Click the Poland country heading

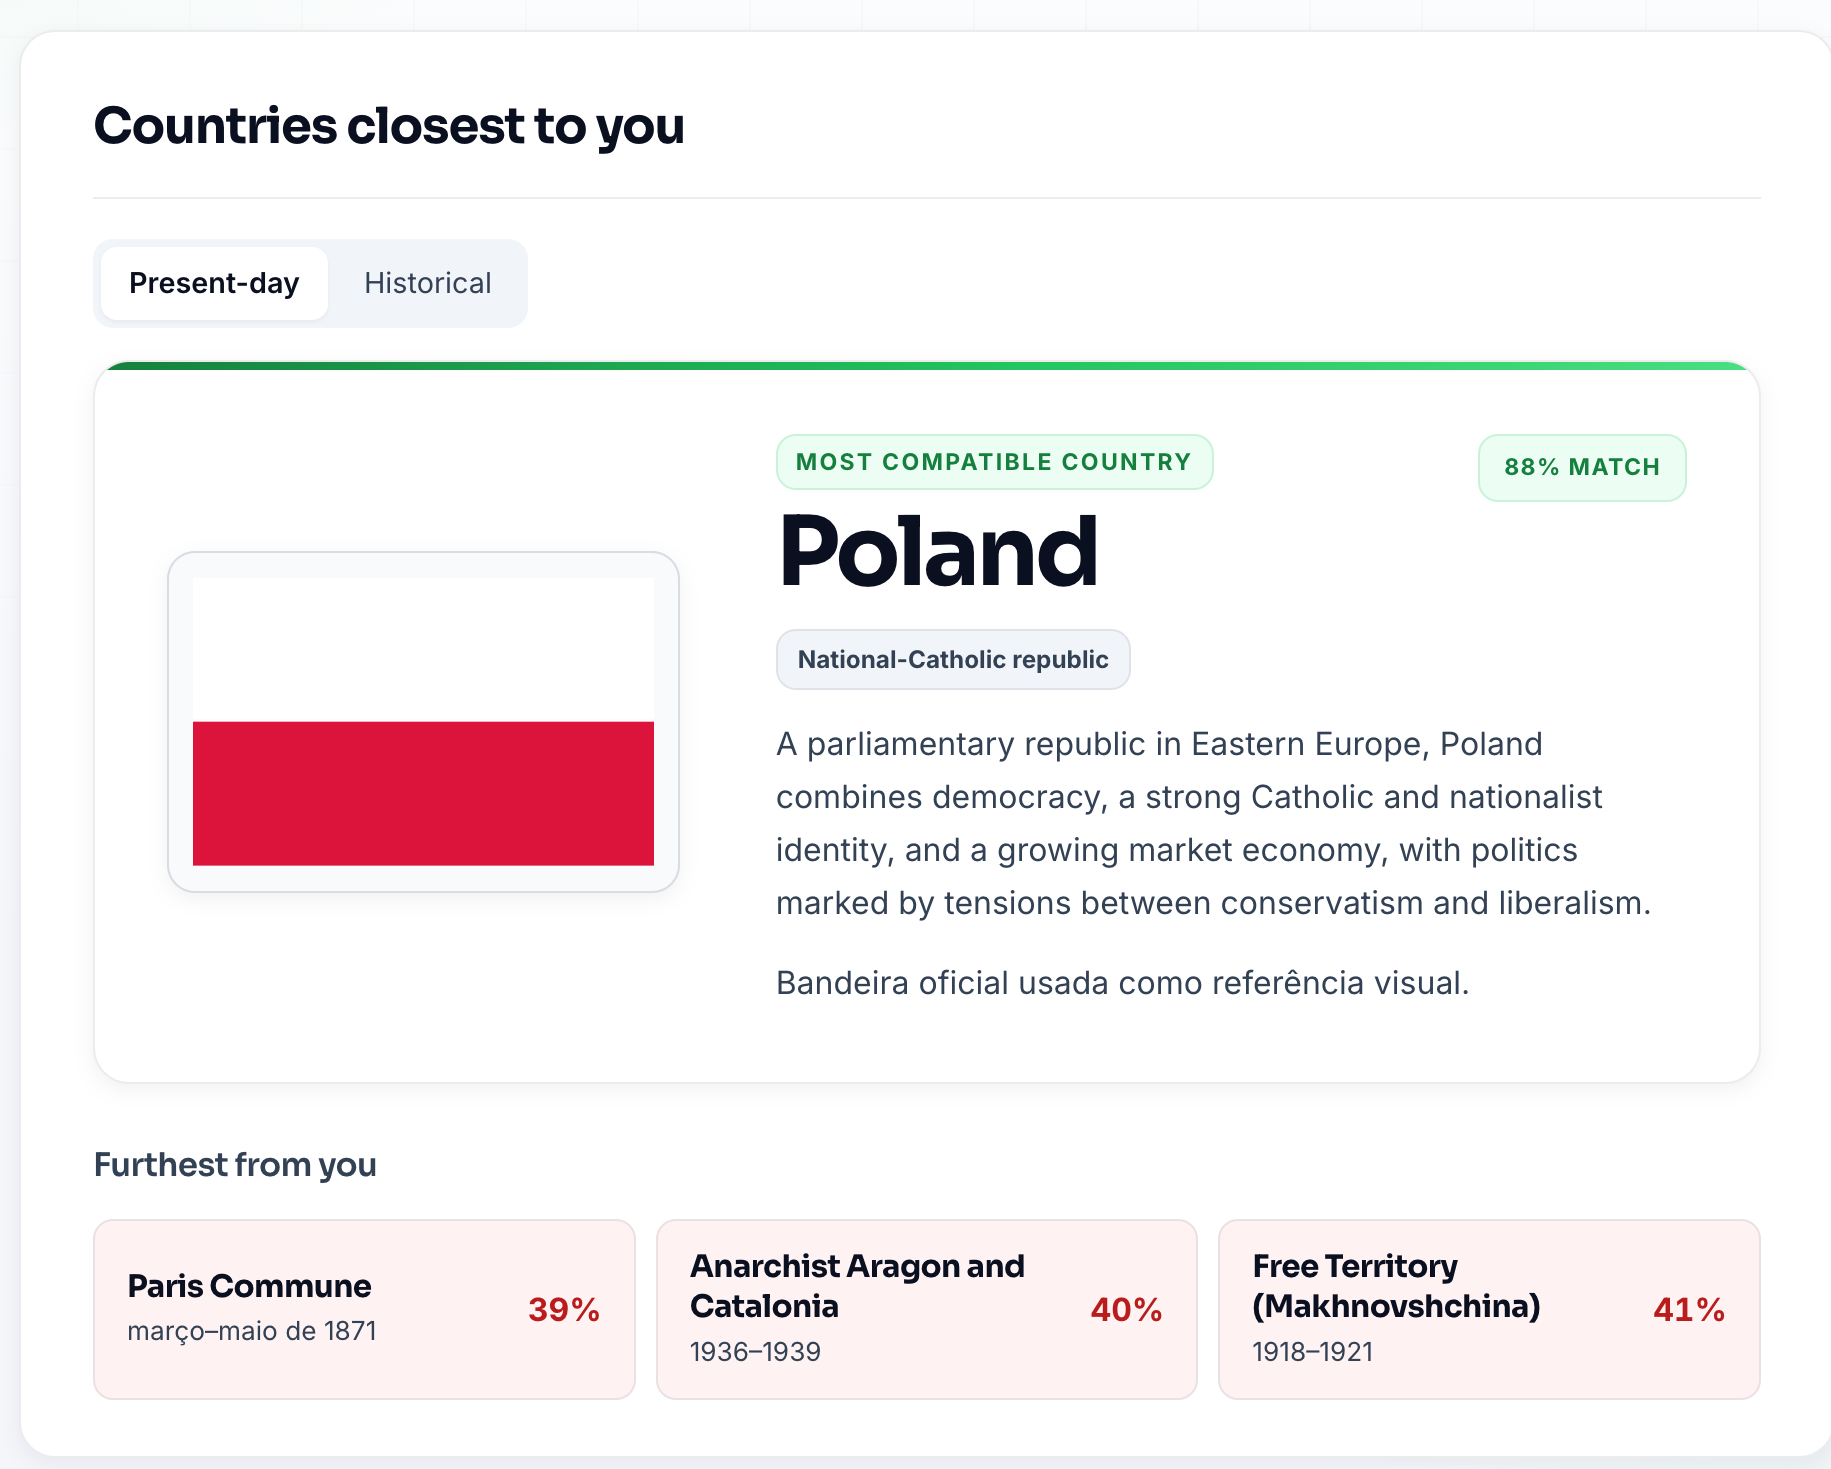938,552
